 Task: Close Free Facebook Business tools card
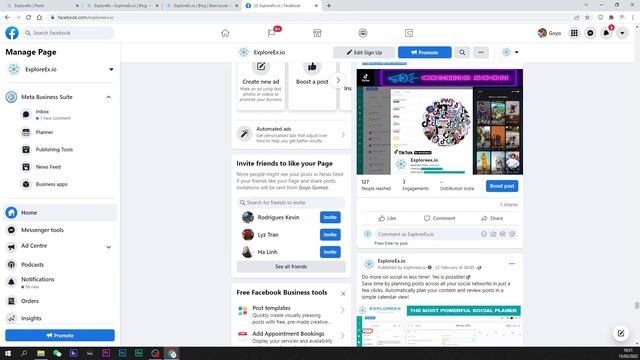(x=343, y=293)
